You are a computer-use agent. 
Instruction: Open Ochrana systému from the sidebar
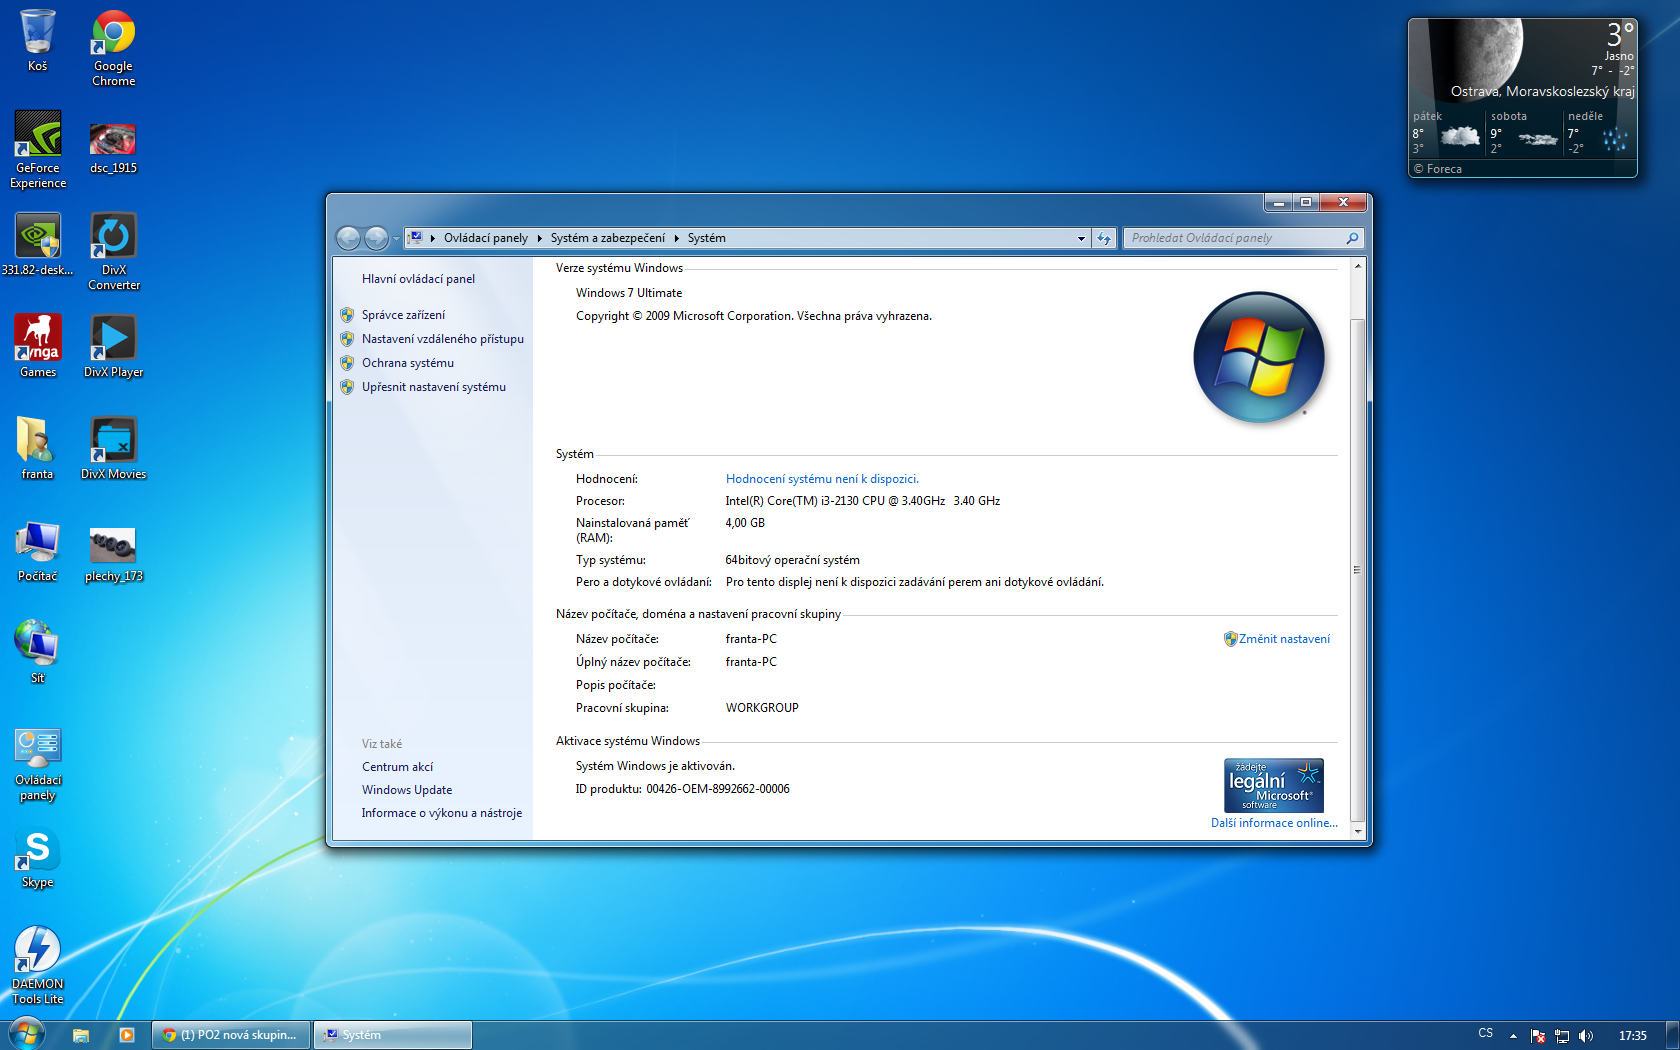[x=407, y=363]
